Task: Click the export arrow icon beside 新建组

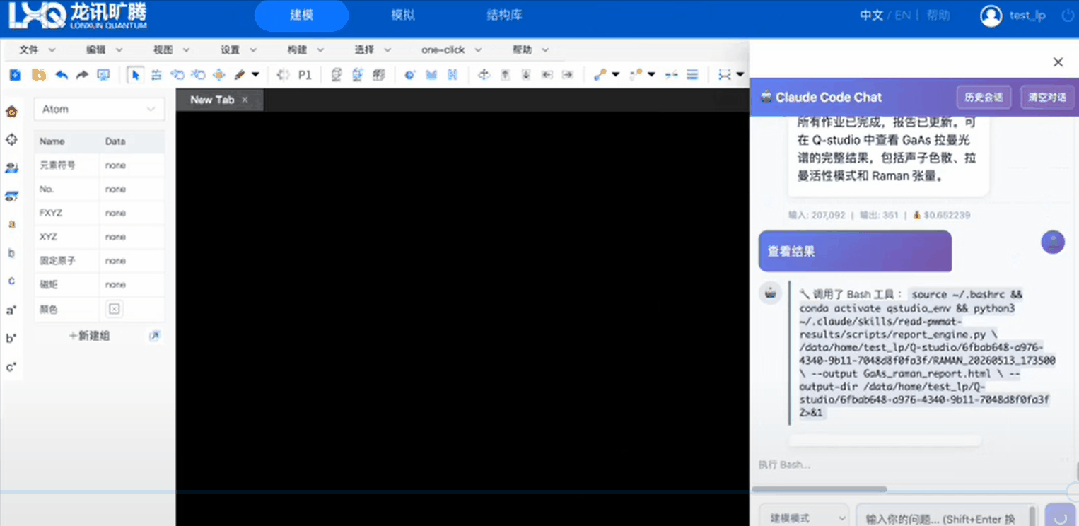Action: [x=155, y=336]
